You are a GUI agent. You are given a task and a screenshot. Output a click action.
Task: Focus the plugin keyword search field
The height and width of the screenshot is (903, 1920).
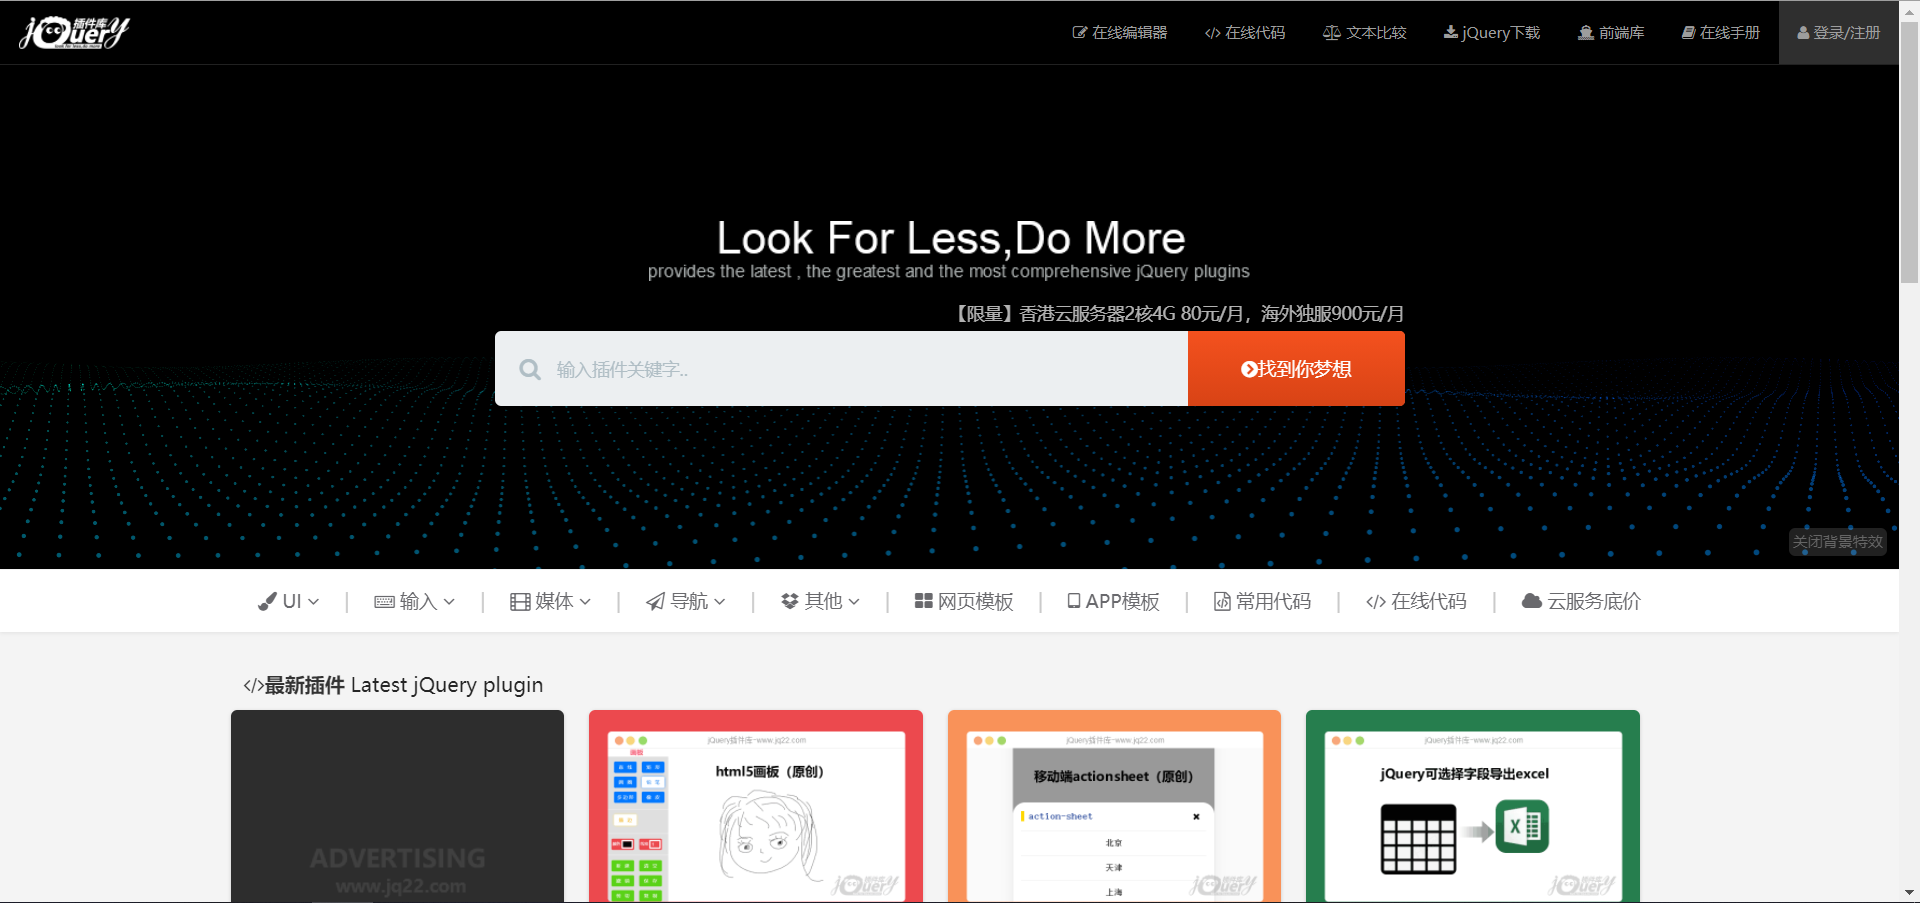pos(841,369)
